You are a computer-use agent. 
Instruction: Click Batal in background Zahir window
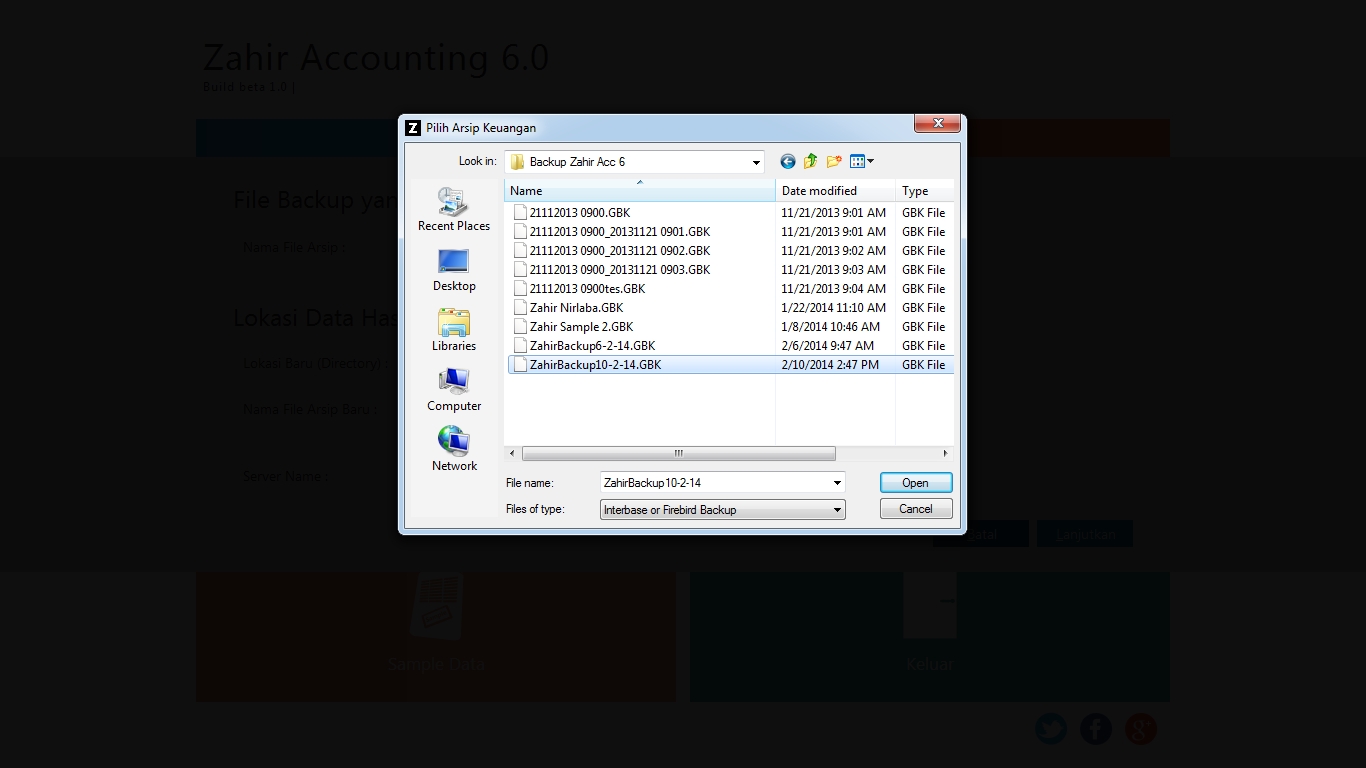coord(981,535)
